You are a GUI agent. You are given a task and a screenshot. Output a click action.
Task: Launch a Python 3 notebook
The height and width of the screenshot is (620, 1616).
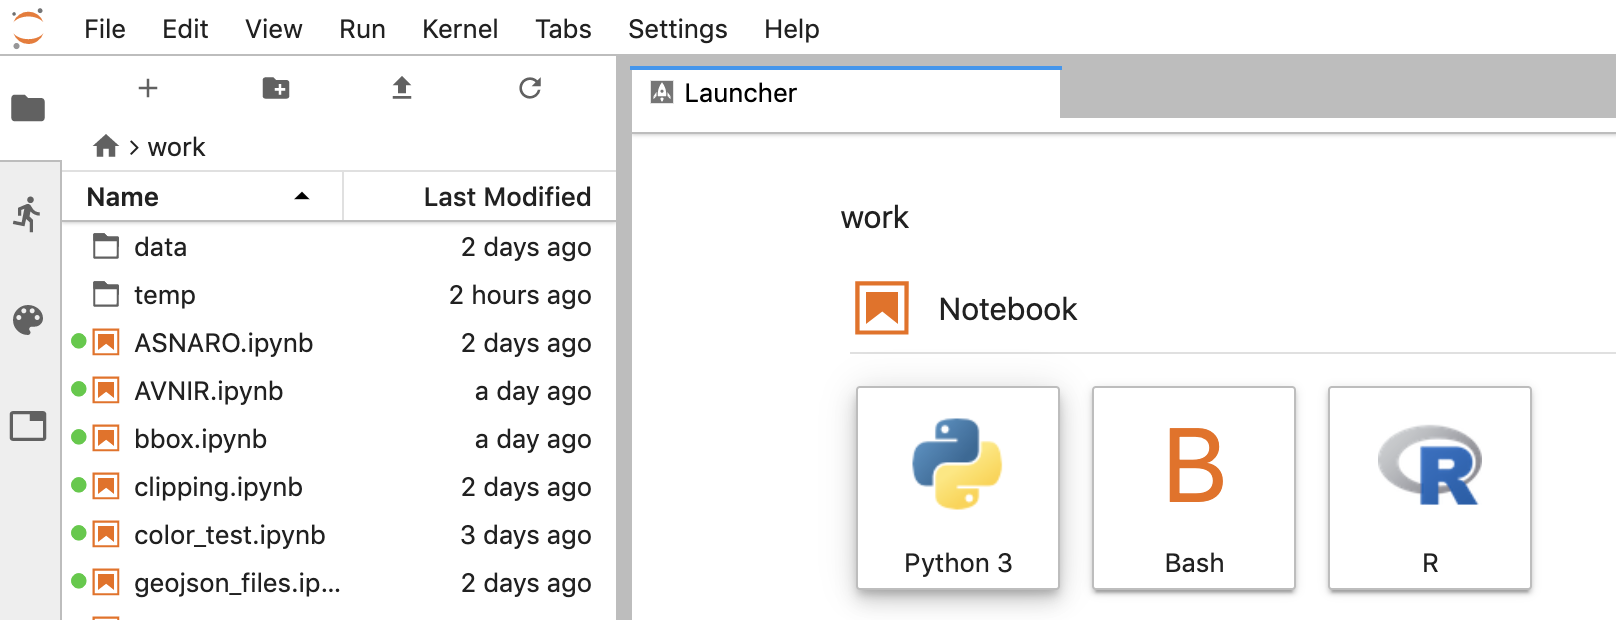click(x=958, y=488)
